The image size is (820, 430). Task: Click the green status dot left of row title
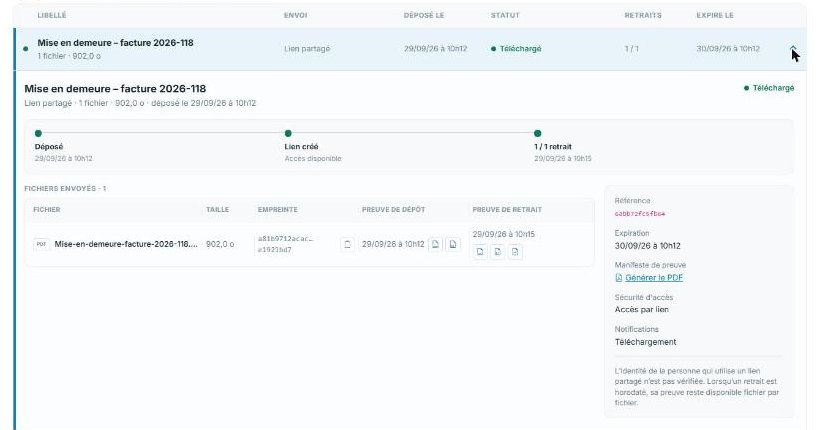click(26, 49)
